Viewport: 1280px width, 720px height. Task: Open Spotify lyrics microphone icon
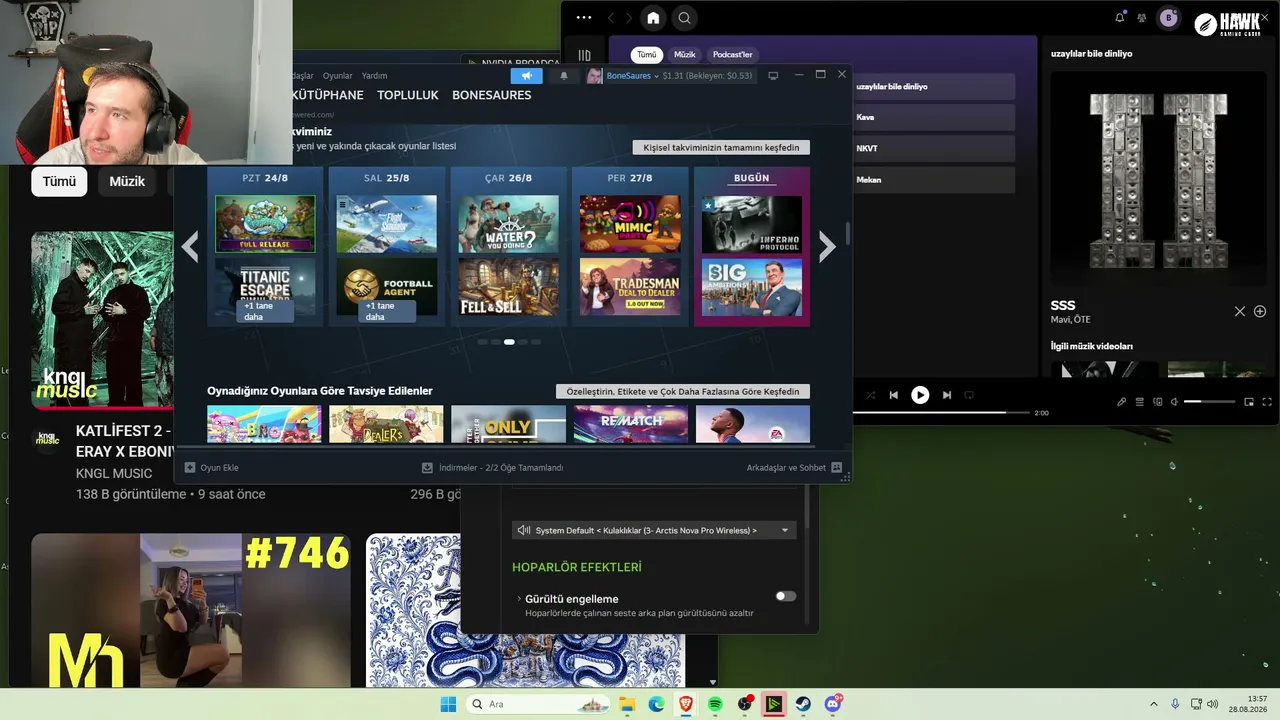coord(1122,402)
